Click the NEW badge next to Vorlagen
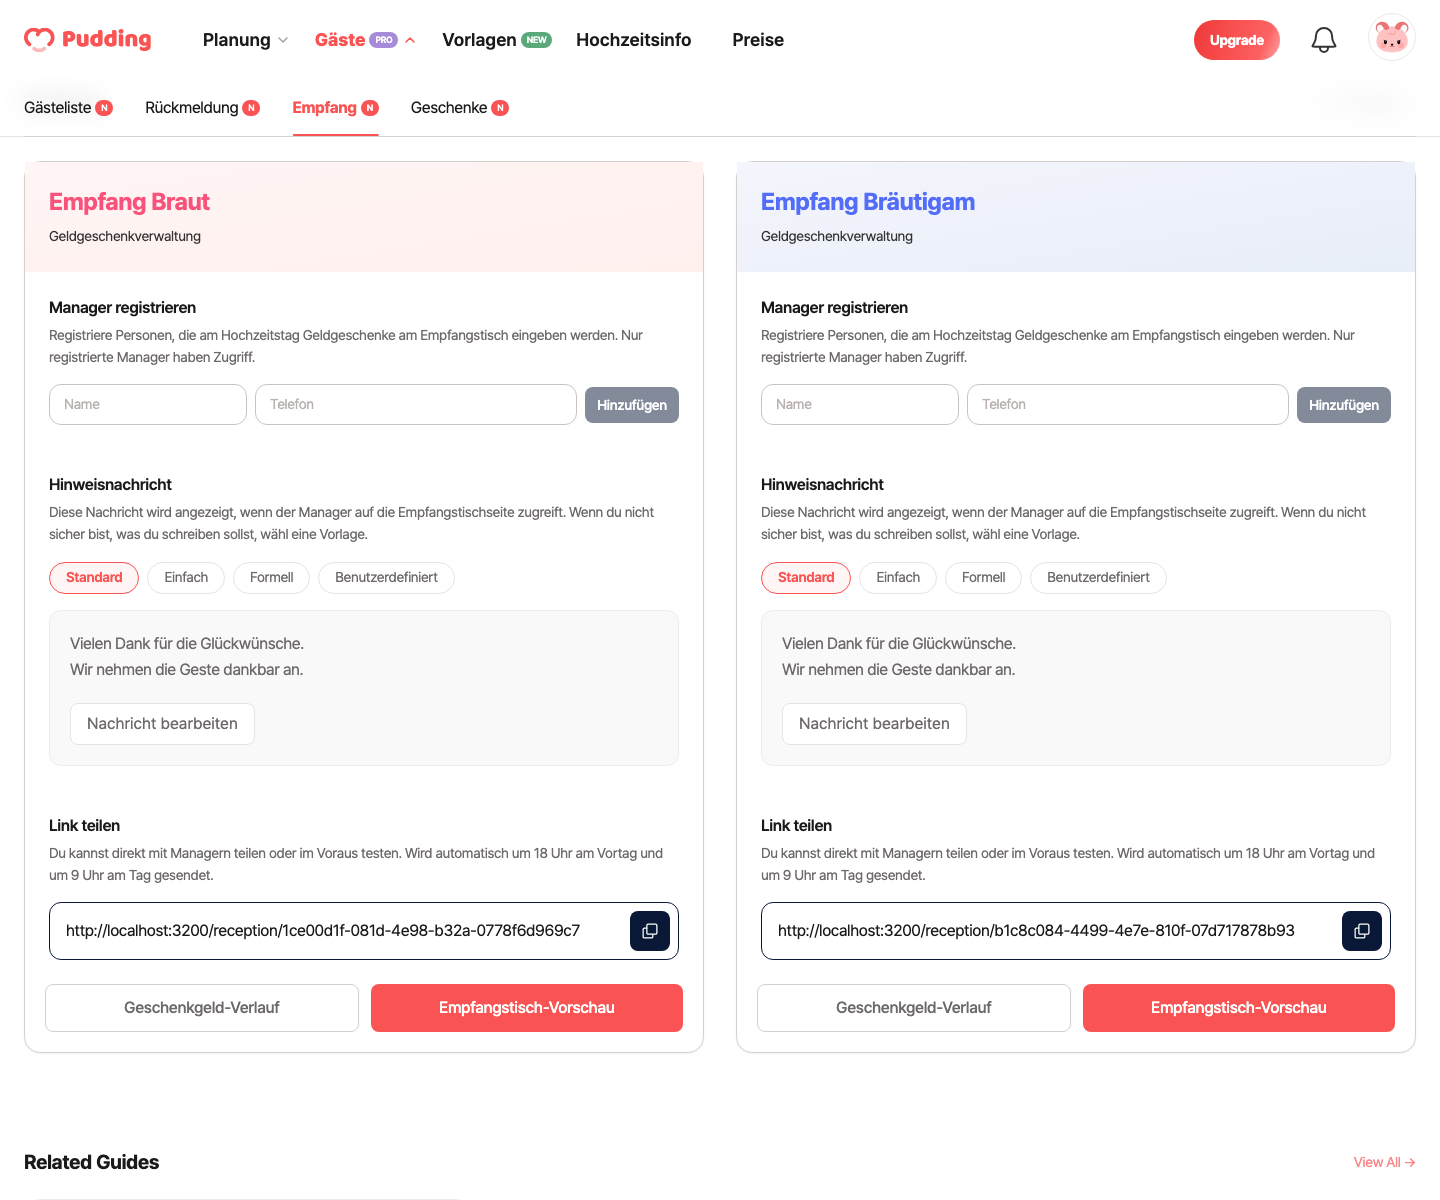 537,40
